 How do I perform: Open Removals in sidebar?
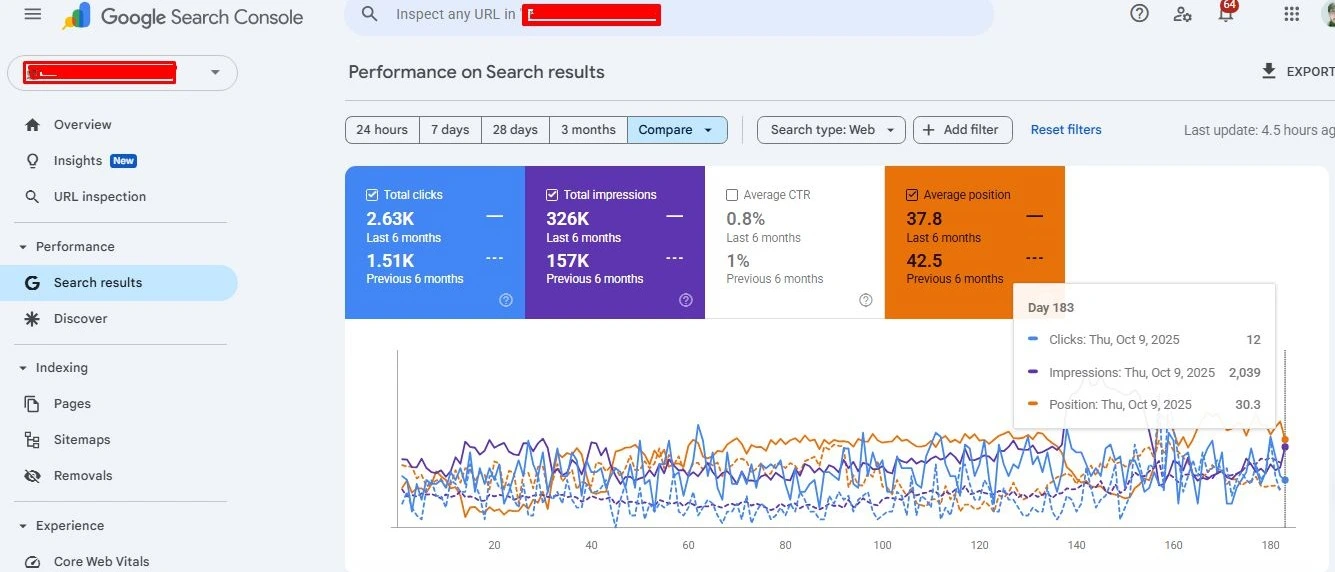[x=83, y=476]
